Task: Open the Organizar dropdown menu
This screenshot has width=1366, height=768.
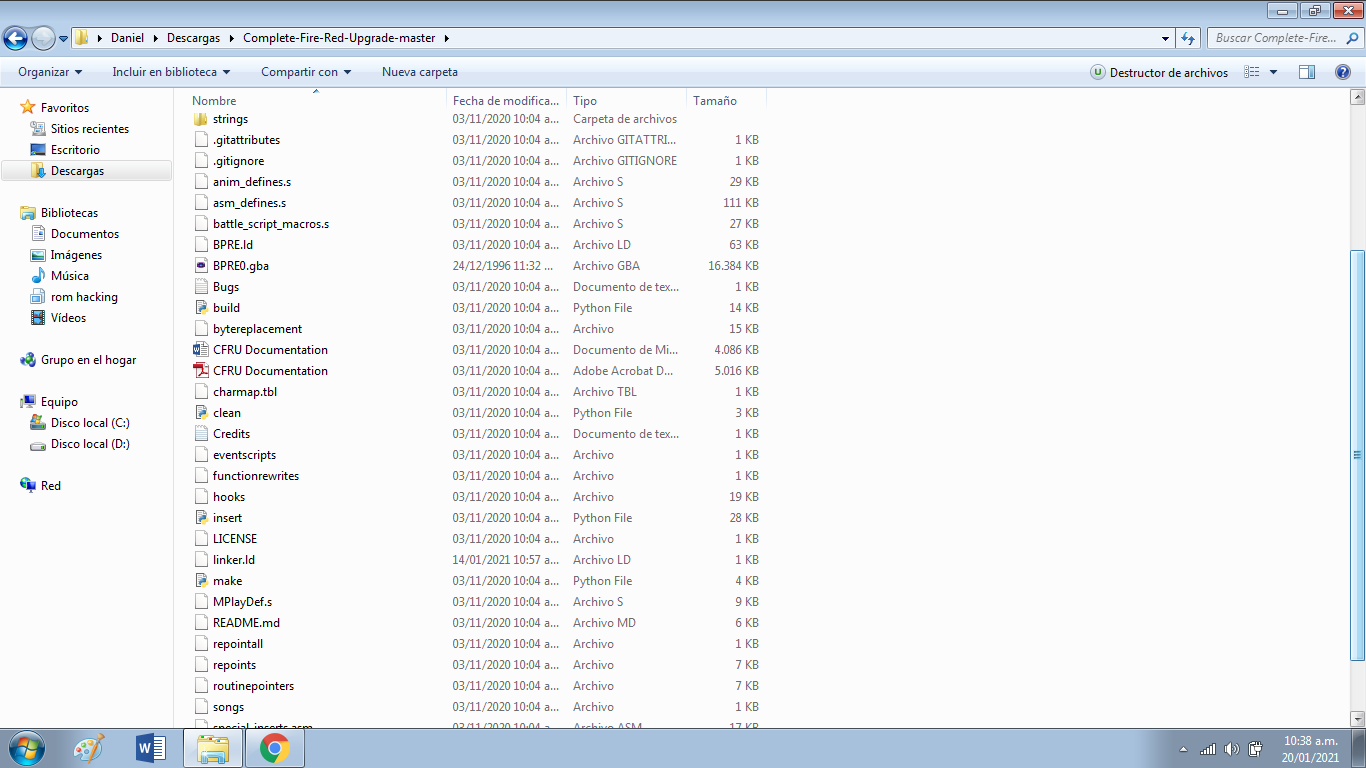Action: click(x=50, y=72)
